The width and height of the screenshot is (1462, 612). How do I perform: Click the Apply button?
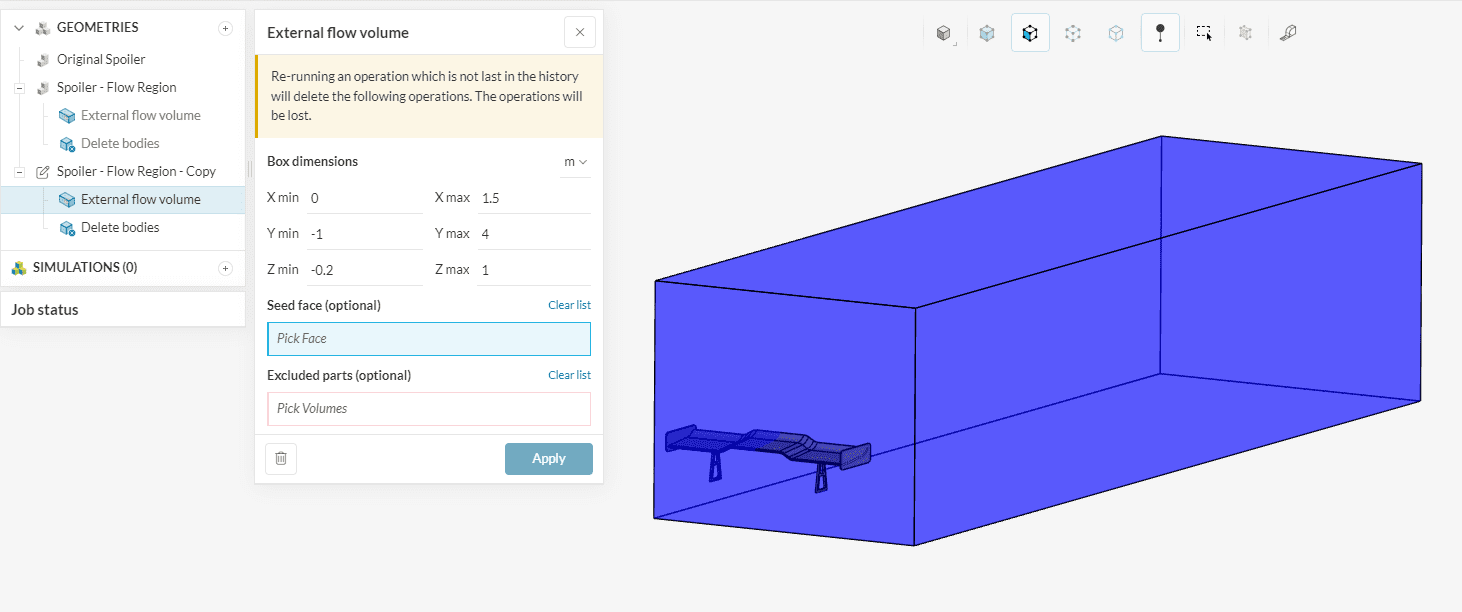(x=548, y=459)
